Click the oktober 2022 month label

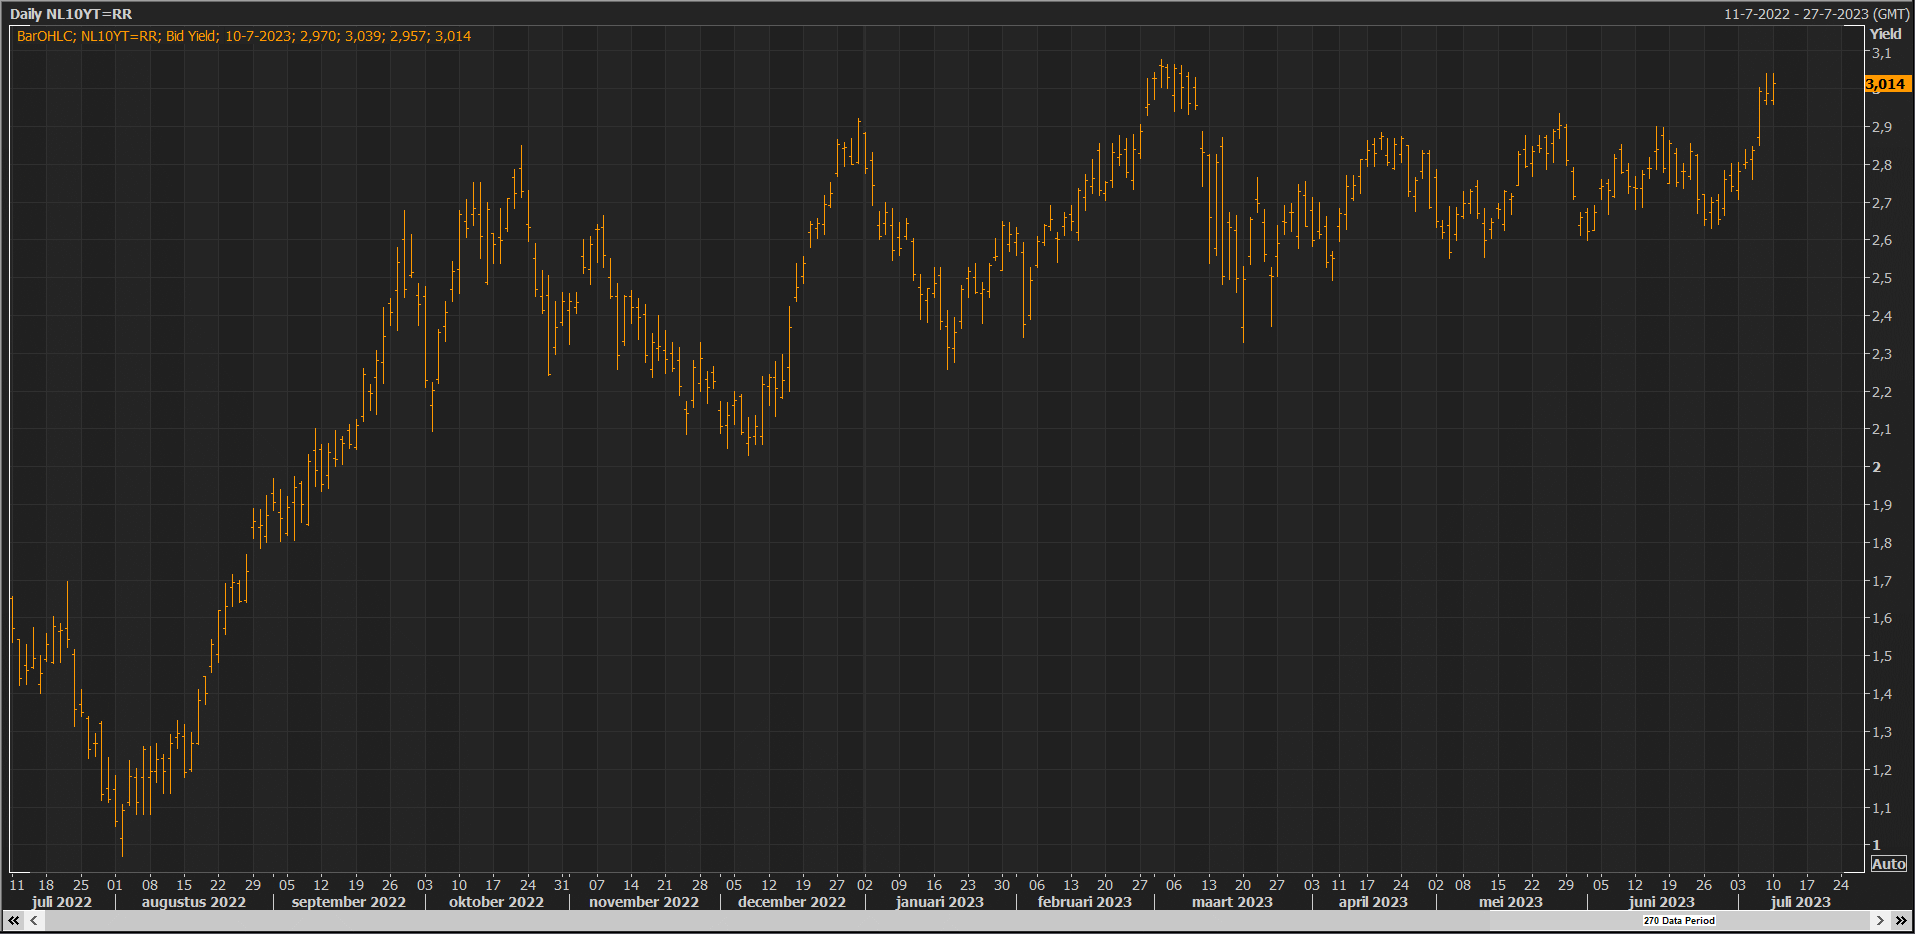tap(496, 902)
